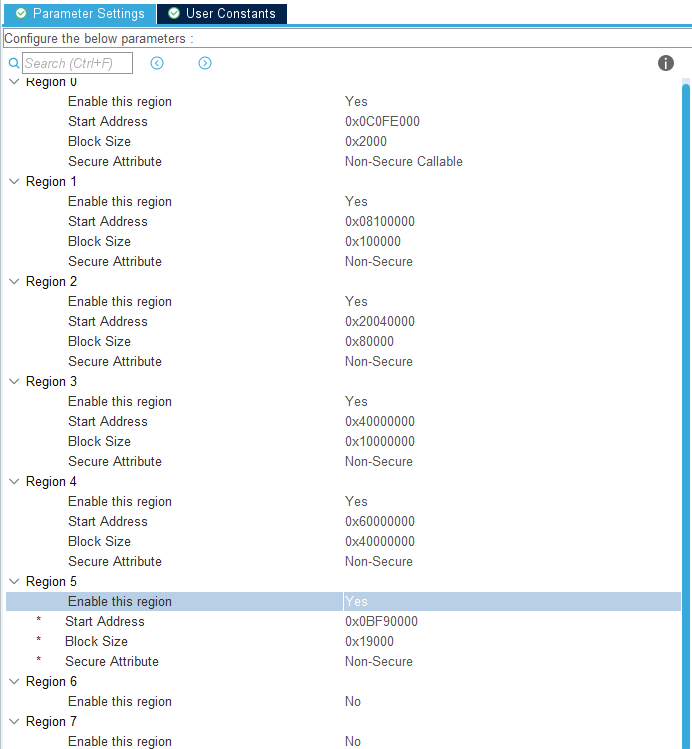Click Region 5 'Block Size' label
The width and height of the screenshot is (692, 749).
pos(96,642)
